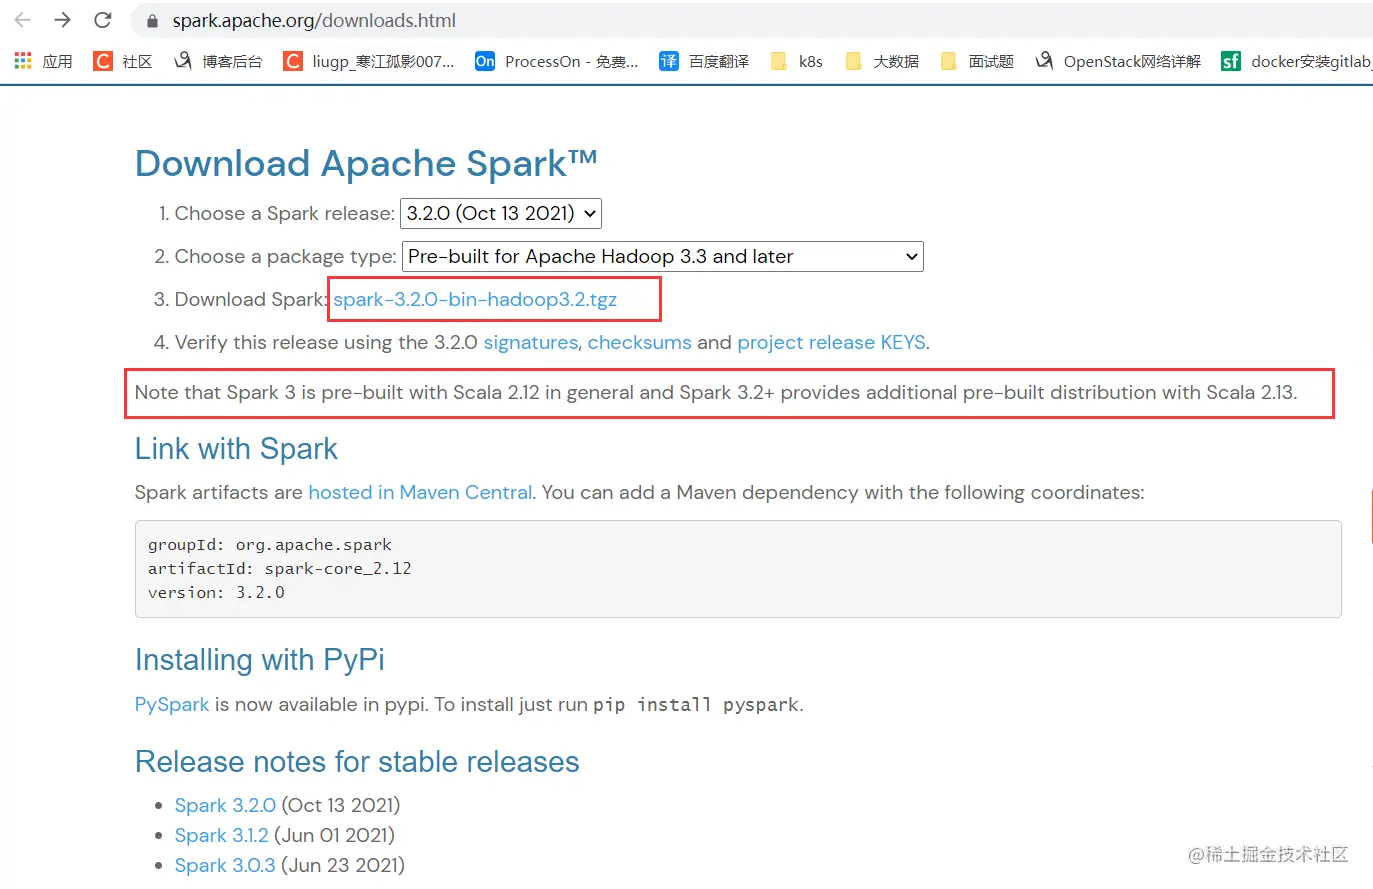Reload the page with refresh icon

102,20
